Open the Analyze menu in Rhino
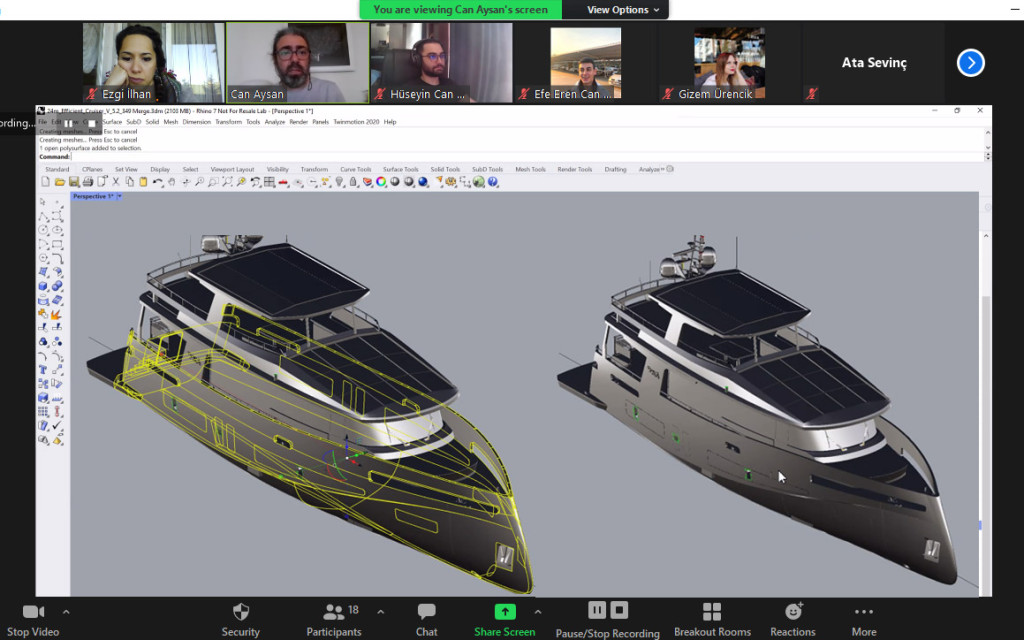 tap(274, 122)
